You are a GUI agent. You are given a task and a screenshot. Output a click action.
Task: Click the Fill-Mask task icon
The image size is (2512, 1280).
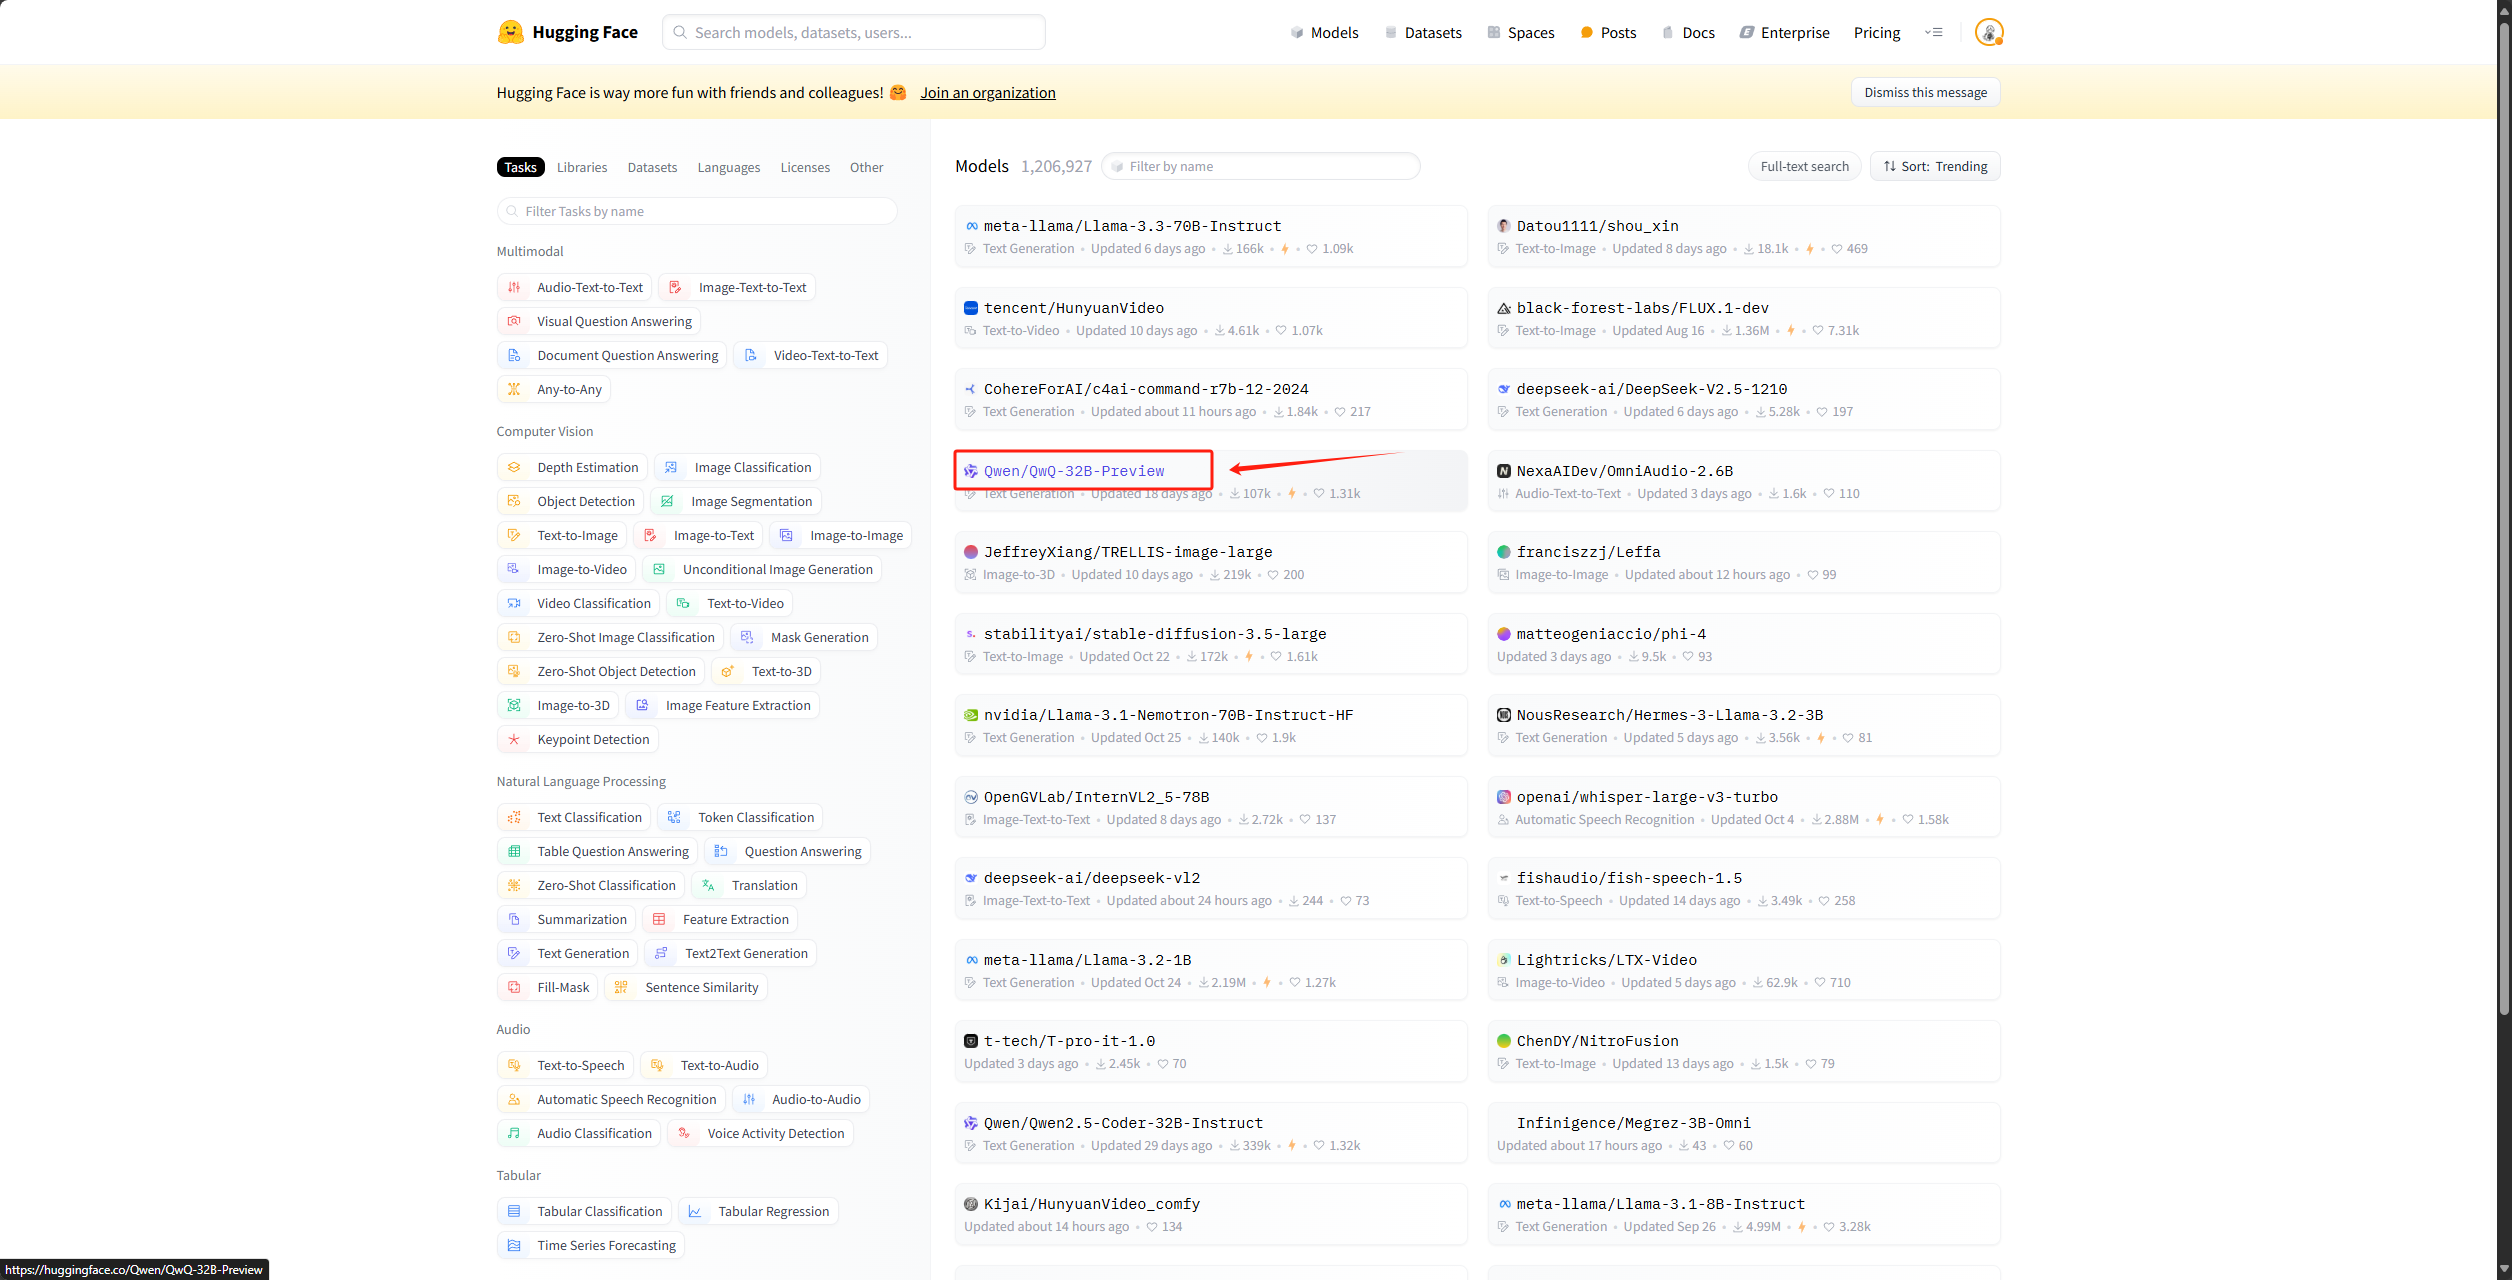(x=514, y=987)
